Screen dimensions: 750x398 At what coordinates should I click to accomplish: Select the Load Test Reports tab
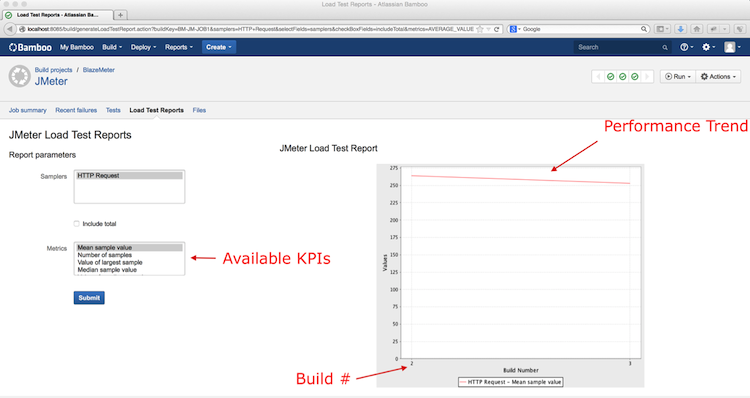[156, 110]
